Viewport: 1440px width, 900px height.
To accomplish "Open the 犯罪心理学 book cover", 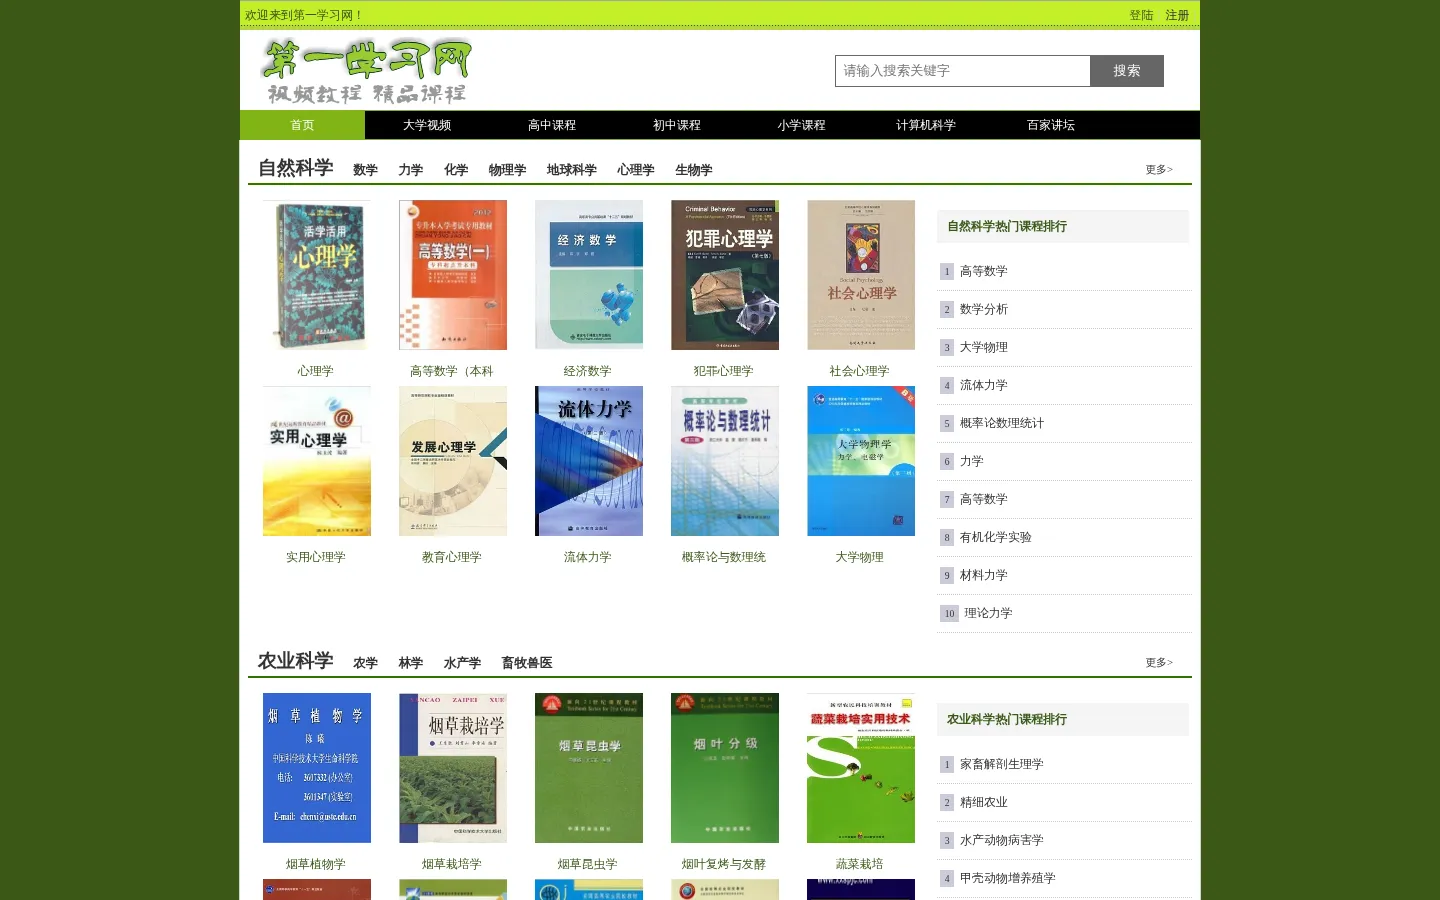I will coord(725,275).
